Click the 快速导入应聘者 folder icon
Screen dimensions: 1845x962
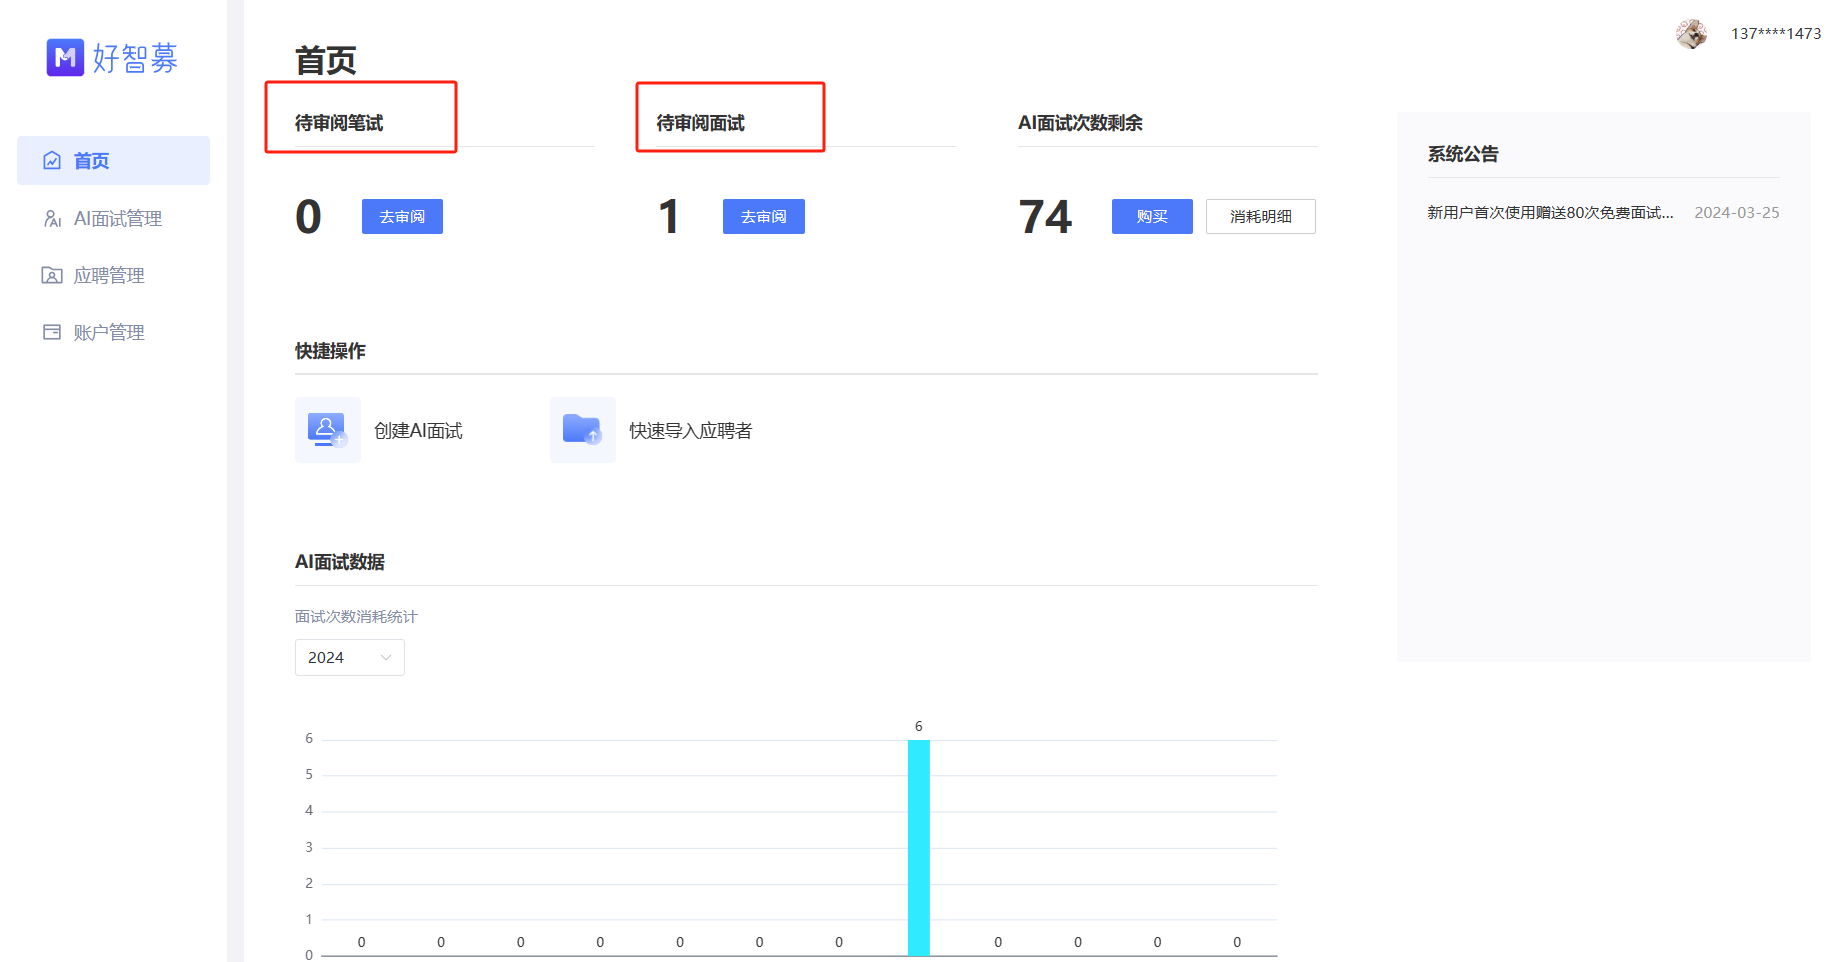(x=582, y=430)
